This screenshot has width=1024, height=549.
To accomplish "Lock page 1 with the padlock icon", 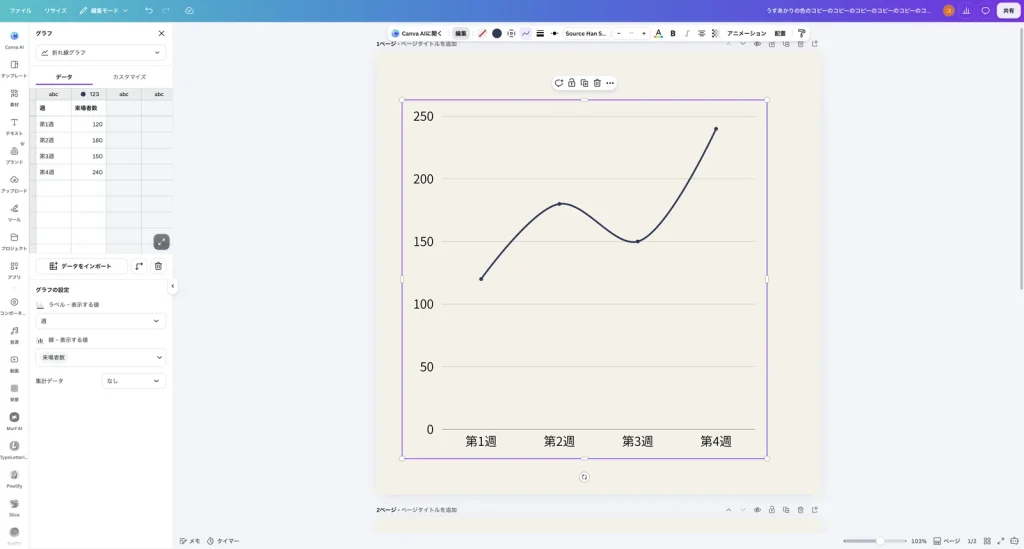I will (x=771, y=44).
